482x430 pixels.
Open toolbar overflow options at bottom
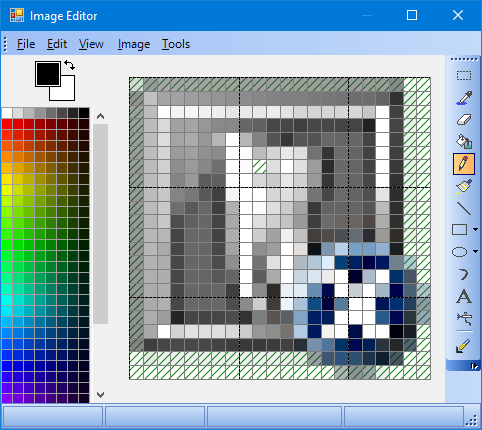[x=474, y=366]
